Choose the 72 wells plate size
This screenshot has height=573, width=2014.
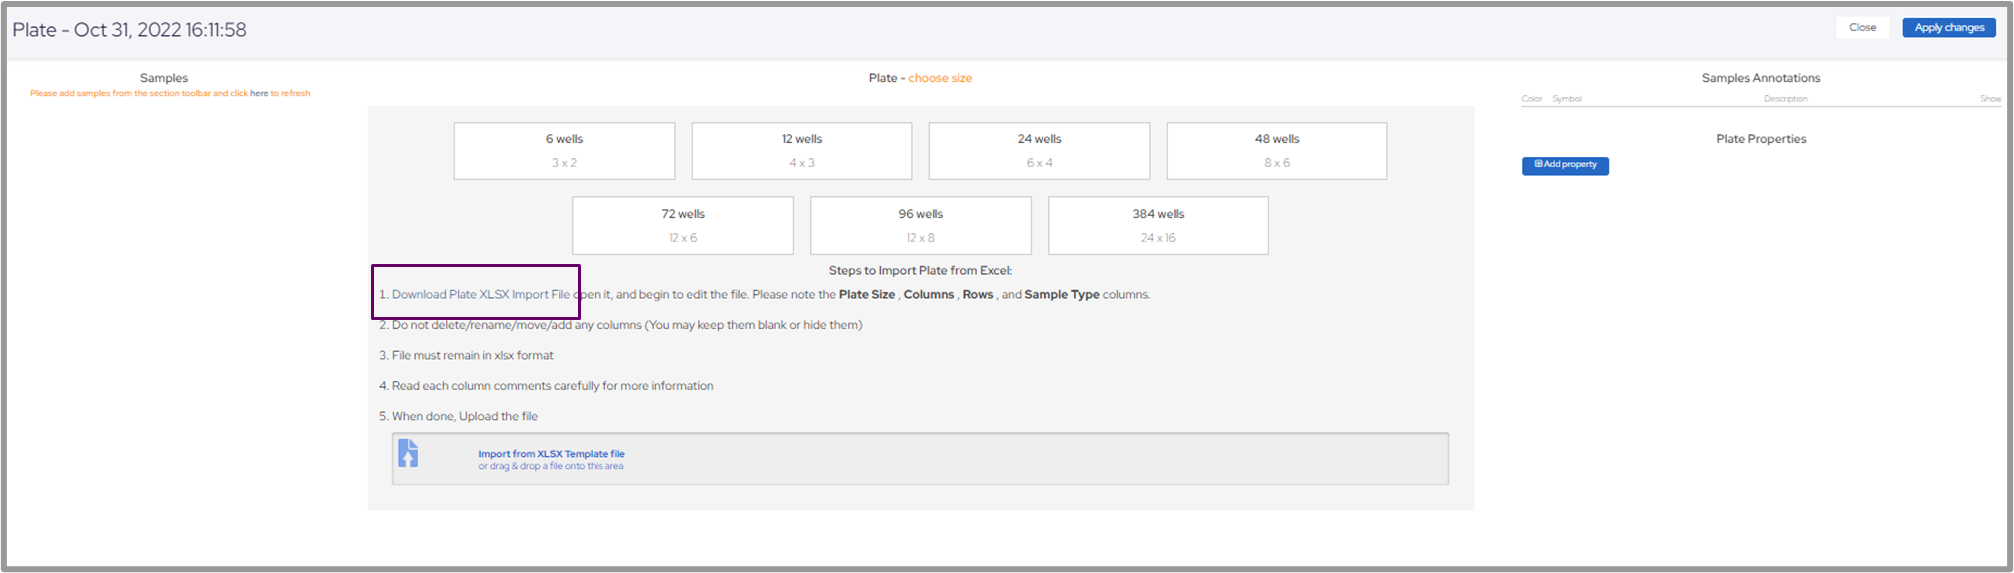[x=682, y=226]
